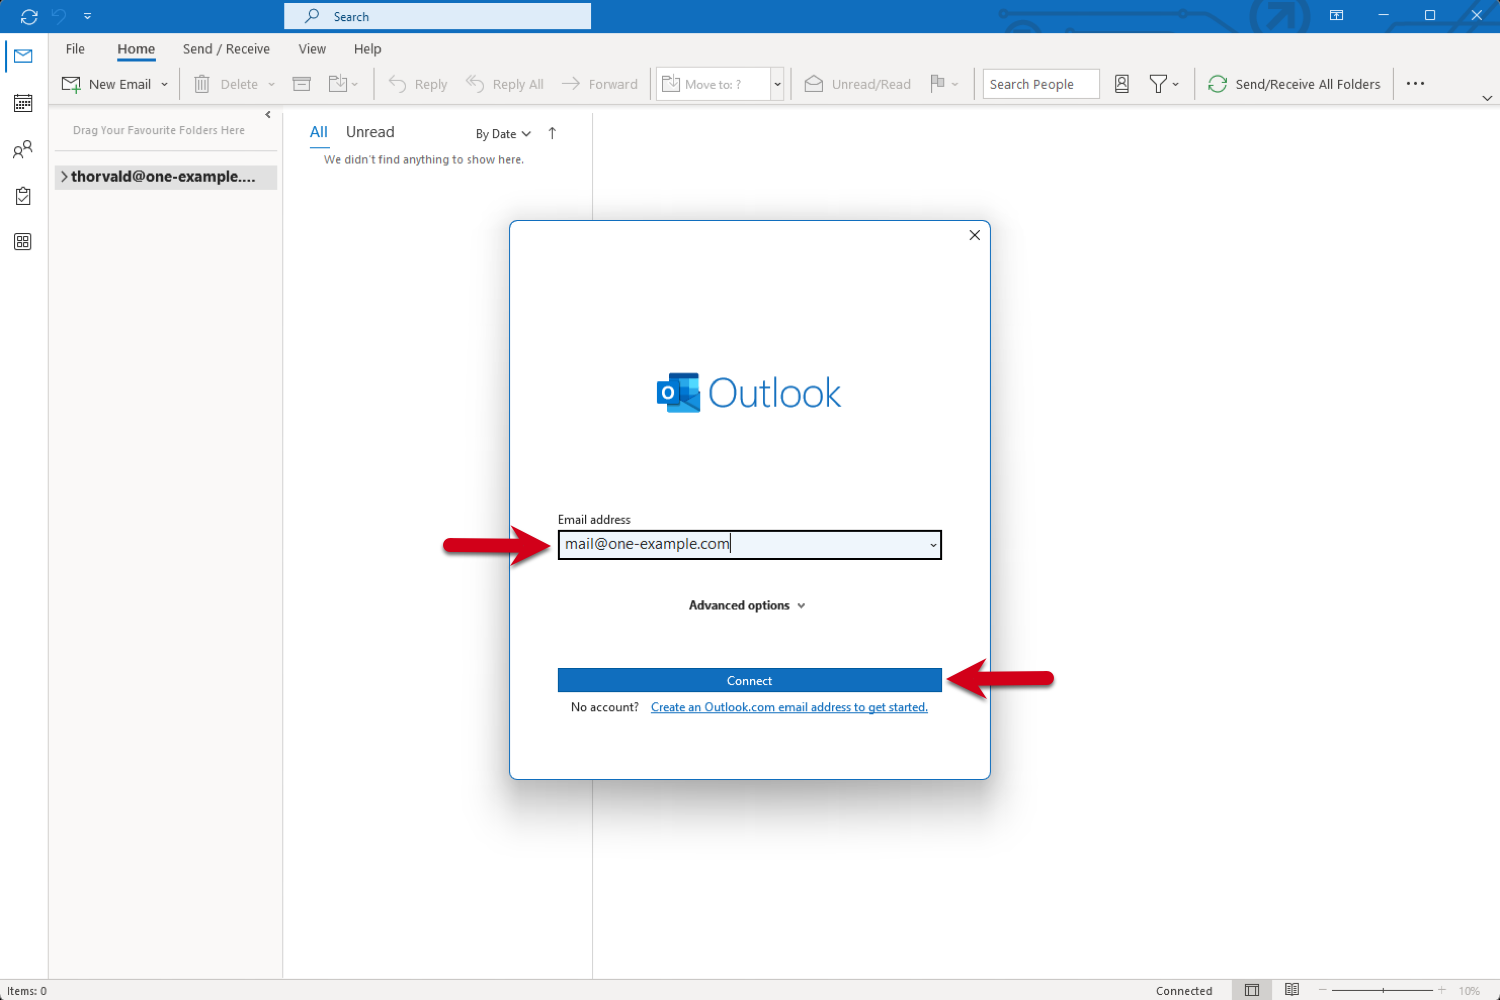Click the Filter Email funnel icon
This screenshot has height=1000, width=1500.
click(x=1158, y=84)
